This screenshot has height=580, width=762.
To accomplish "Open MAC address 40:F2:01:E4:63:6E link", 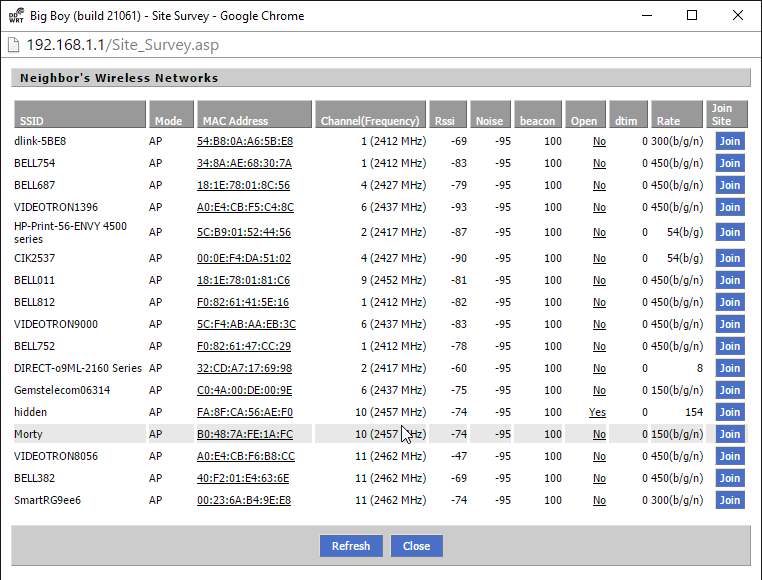I will 243,478.
